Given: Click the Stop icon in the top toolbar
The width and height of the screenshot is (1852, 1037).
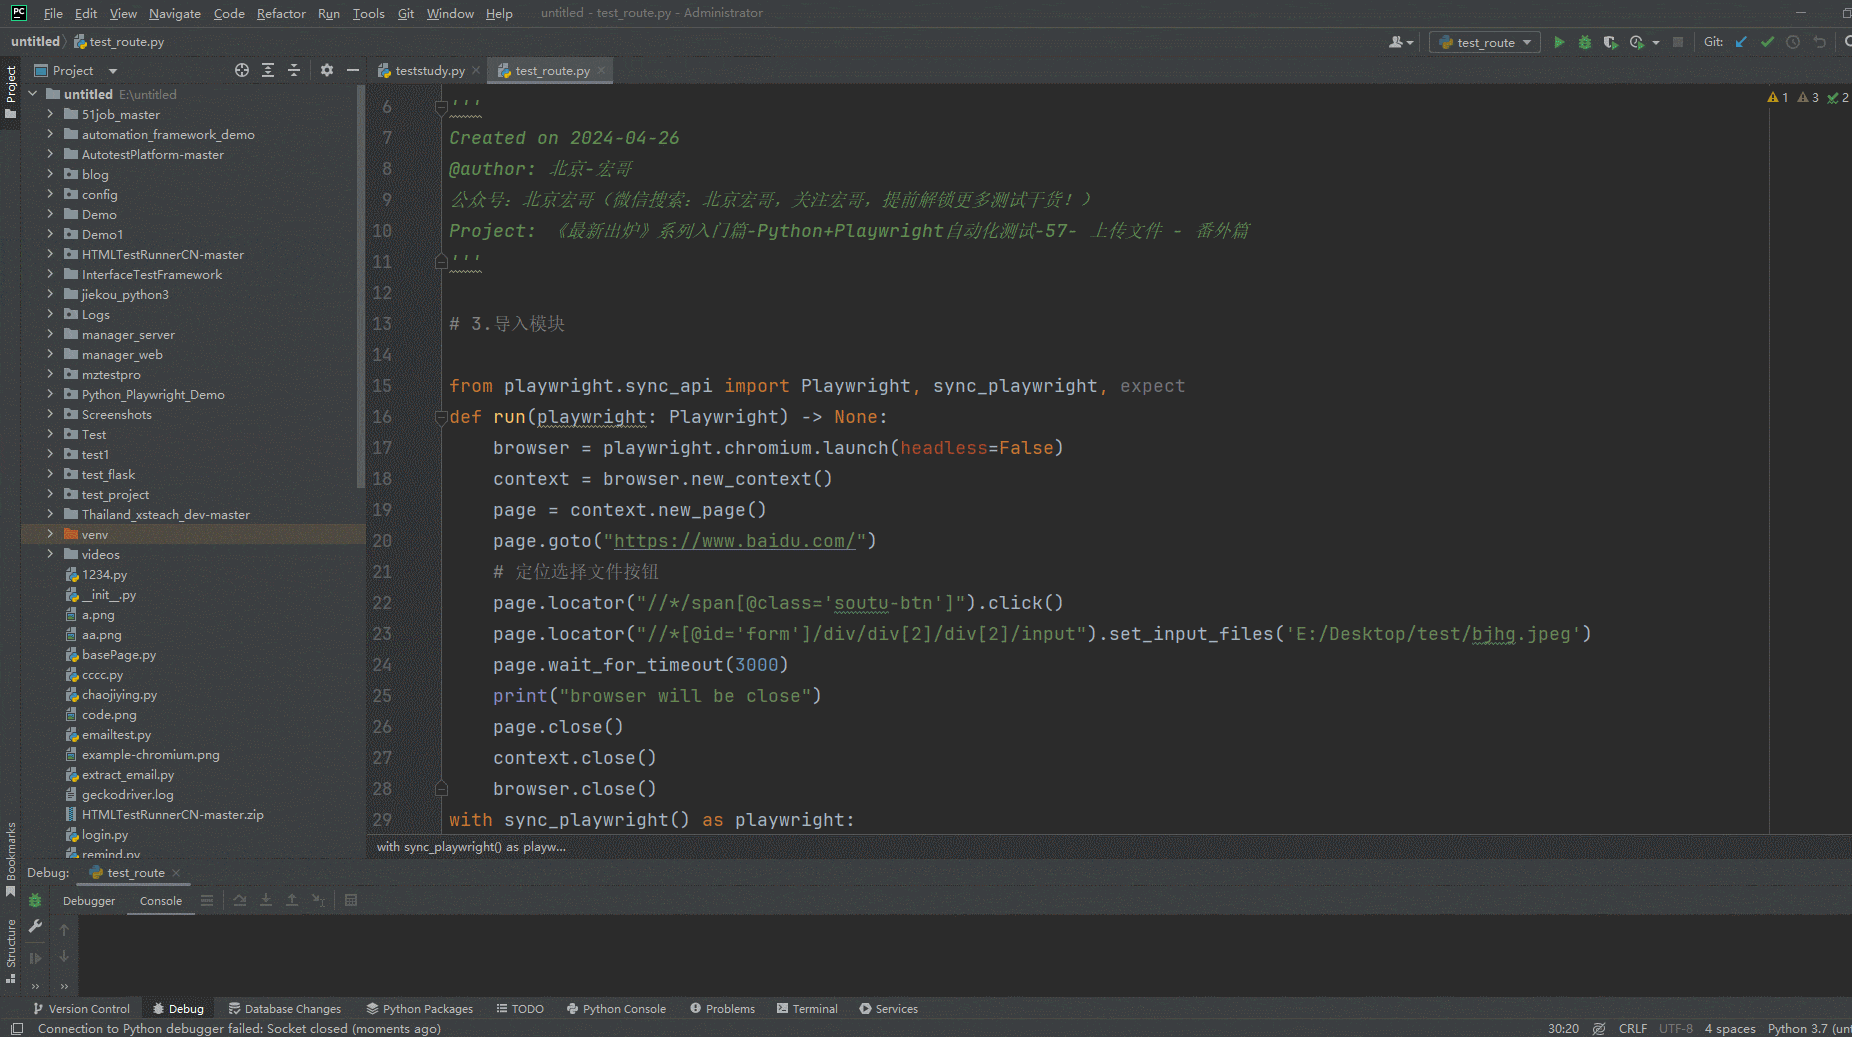Looking at the screenshot, I should [x=1678, y=42].
